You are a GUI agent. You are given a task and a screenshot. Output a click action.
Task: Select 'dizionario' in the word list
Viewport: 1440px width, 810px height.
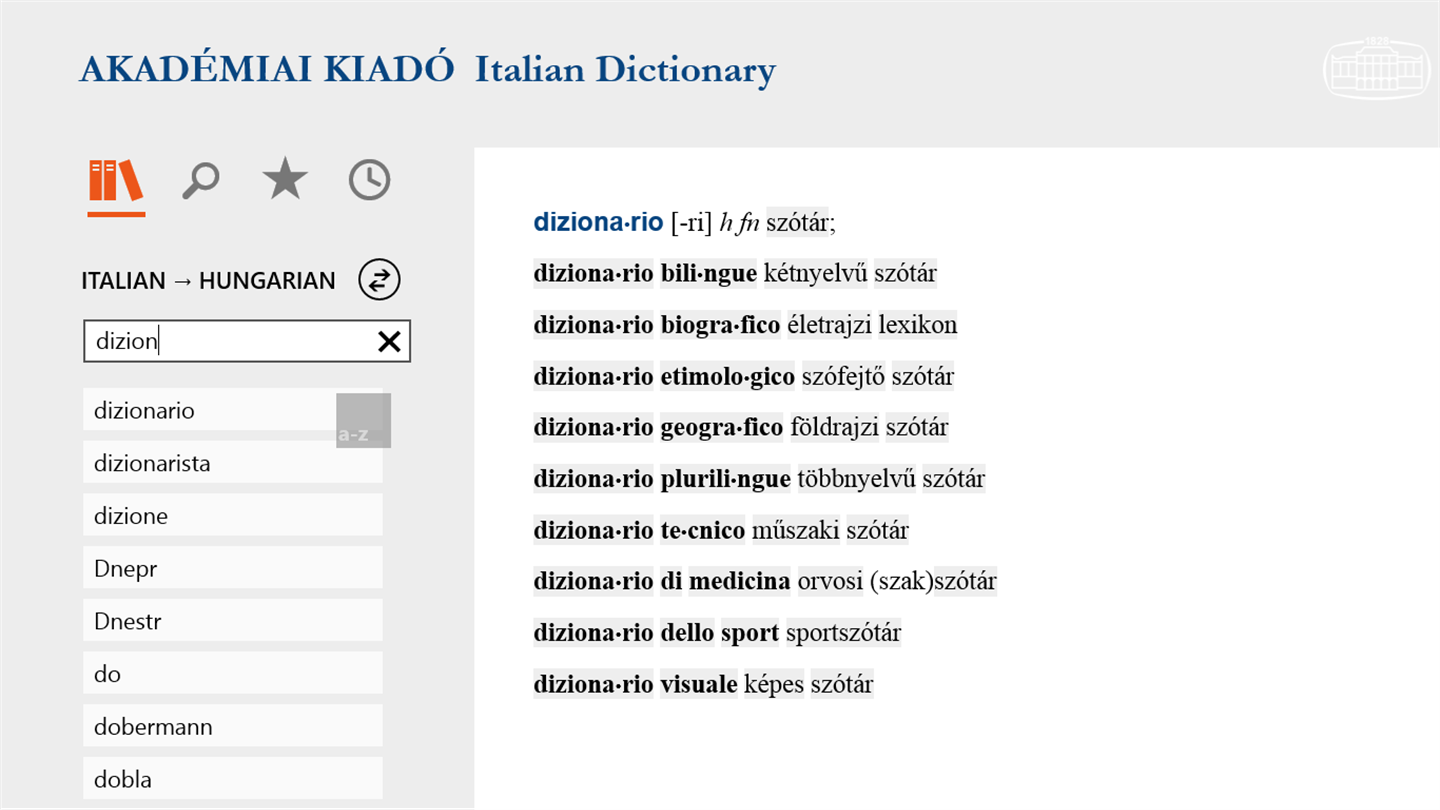(233, 410)
